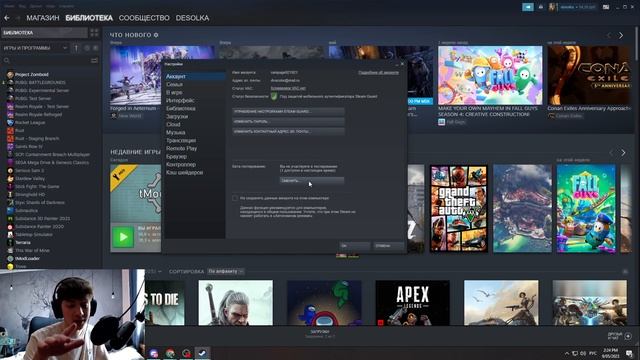The width and height of the screenshot is (640, 360).
Task: Select Rocket League in game list
Action: pos(30,122)
